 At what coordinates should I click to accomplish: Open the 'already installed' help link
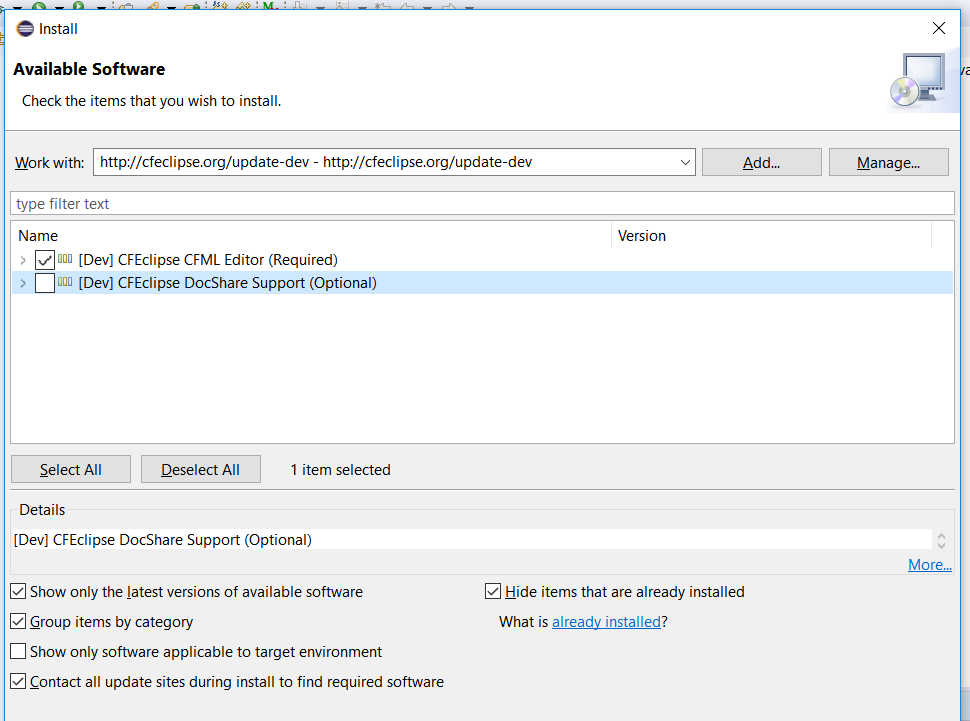[x=606, y=621]
